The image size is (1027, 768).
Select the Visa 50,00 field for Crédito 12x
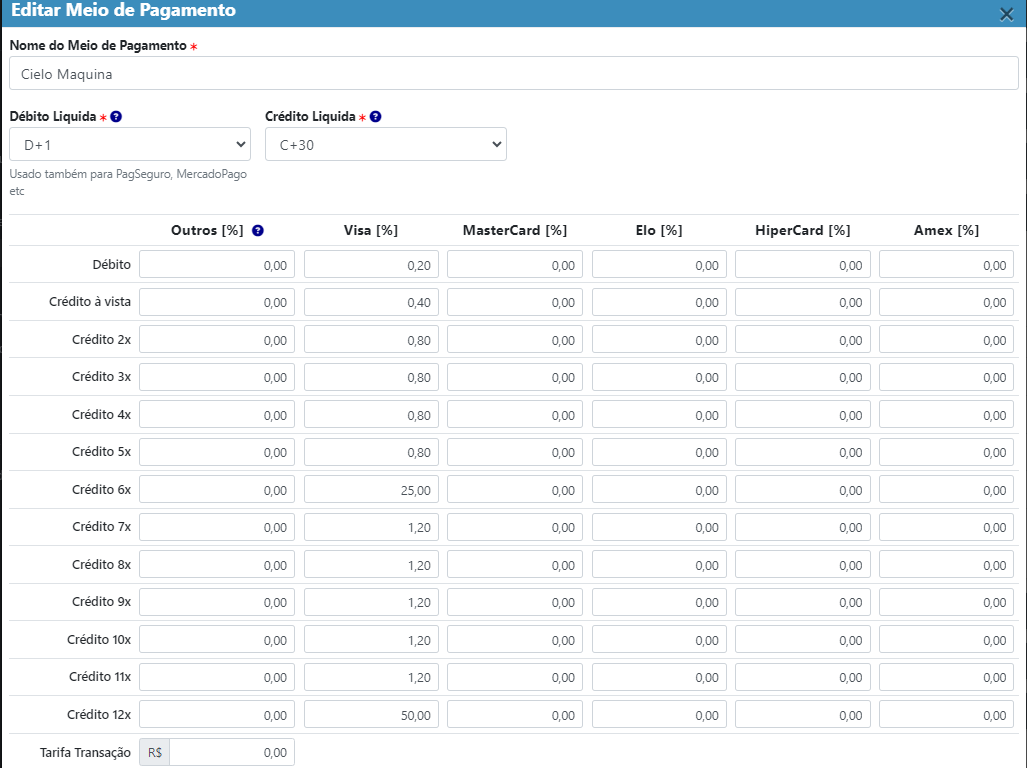pyautogui.click(x=371, y=714)
